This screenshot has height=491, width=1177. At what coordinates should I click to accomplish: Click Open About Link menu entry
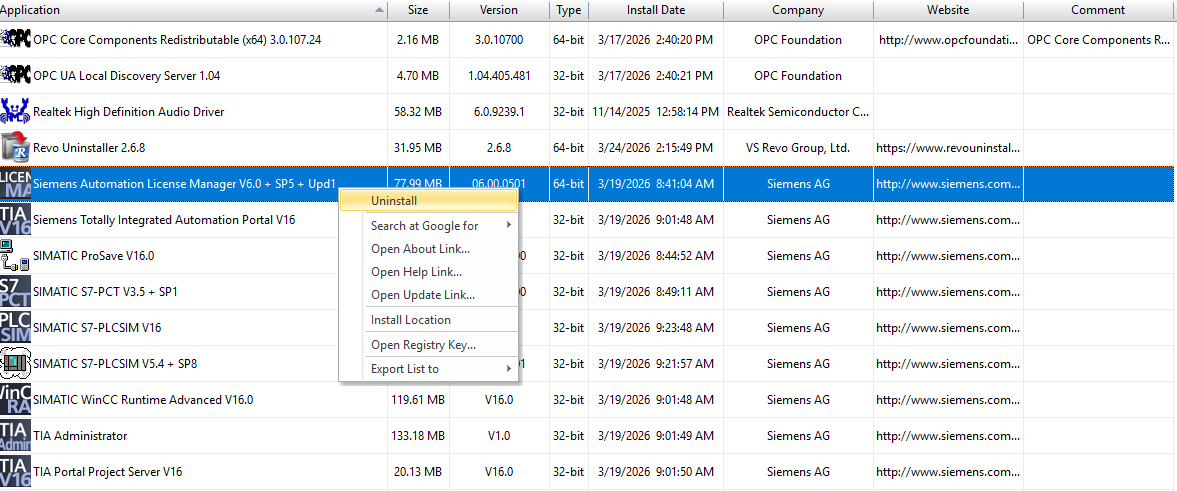420,249
